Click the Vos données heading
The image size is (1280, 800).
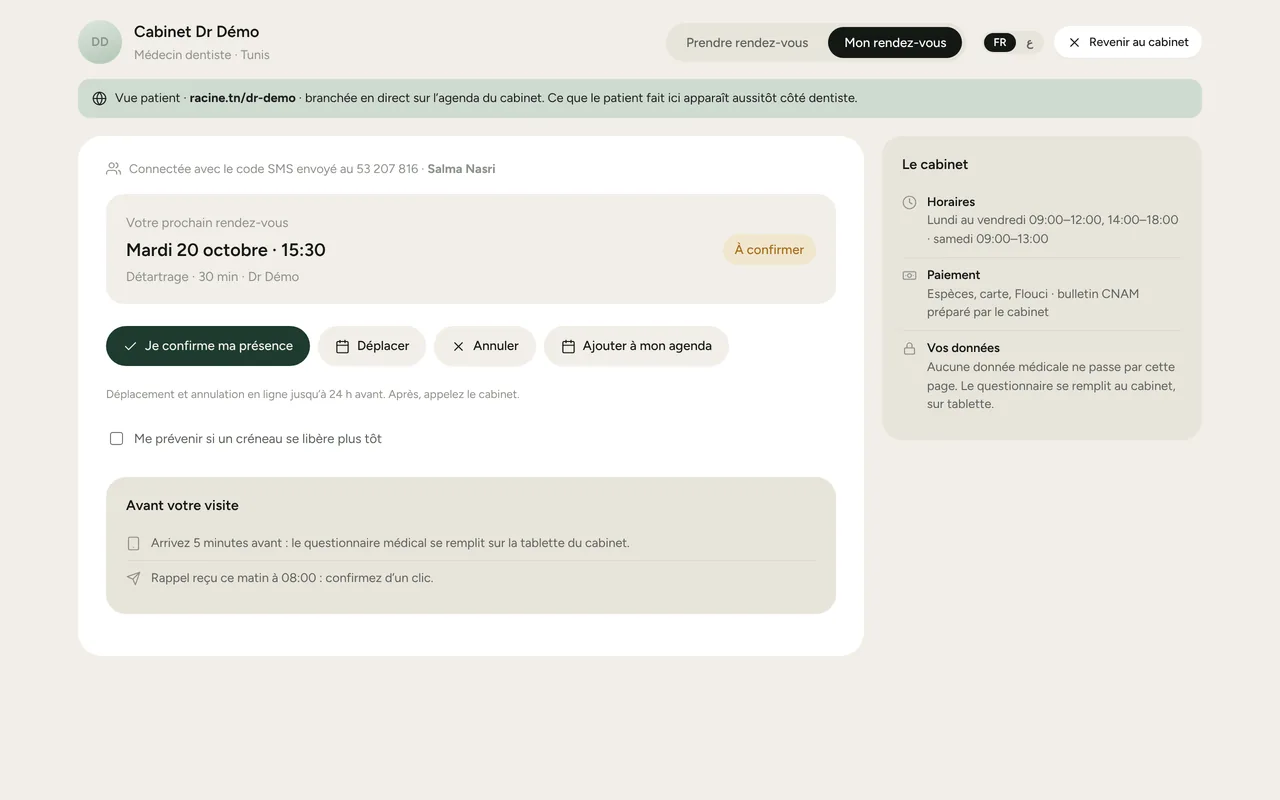[x=963, y=348]
